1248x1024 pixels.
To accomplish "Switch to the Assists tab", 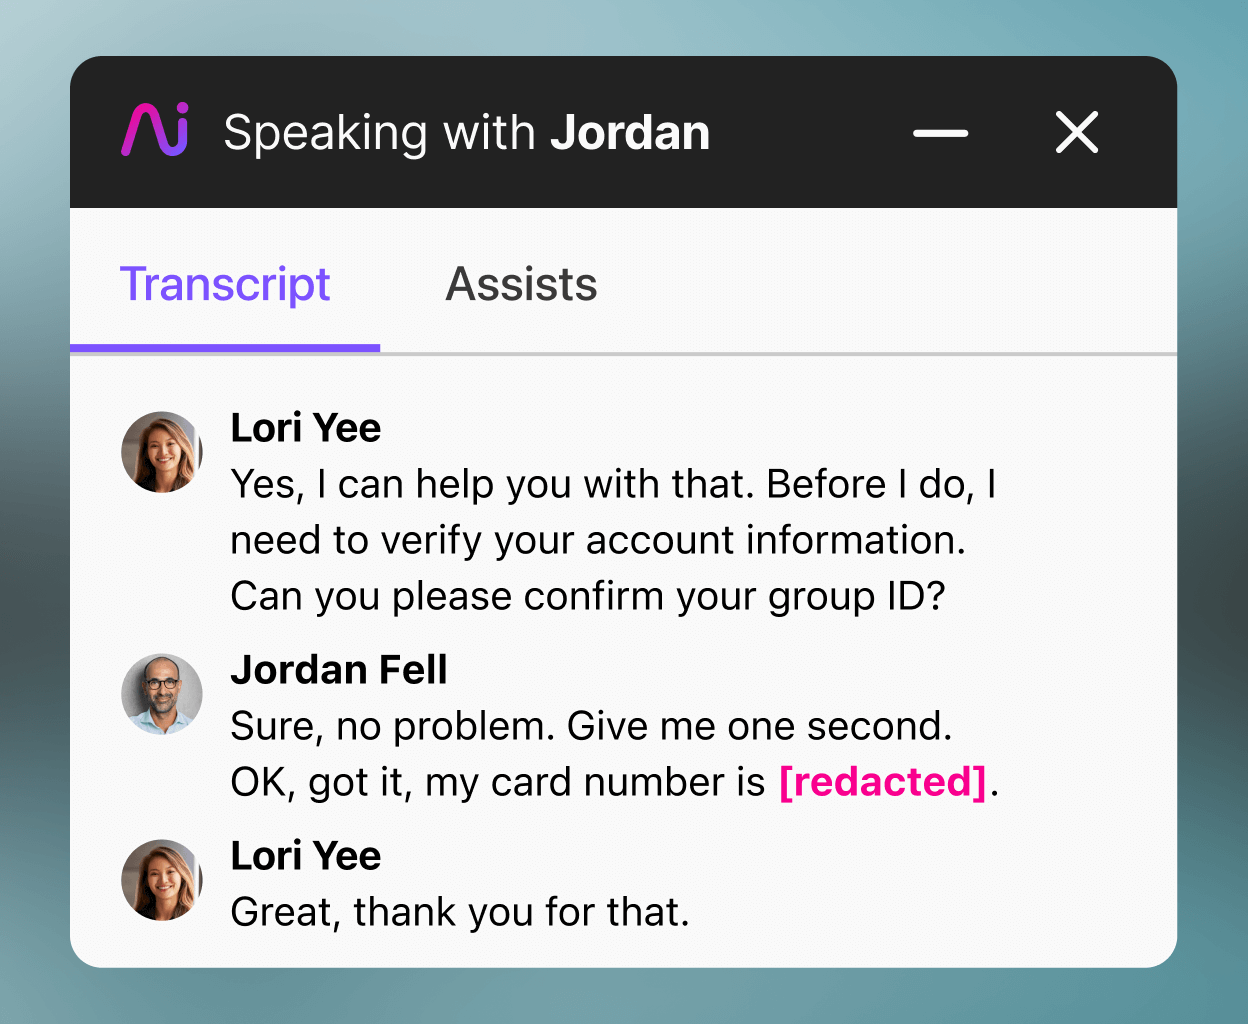I will [x=521, y=285].
